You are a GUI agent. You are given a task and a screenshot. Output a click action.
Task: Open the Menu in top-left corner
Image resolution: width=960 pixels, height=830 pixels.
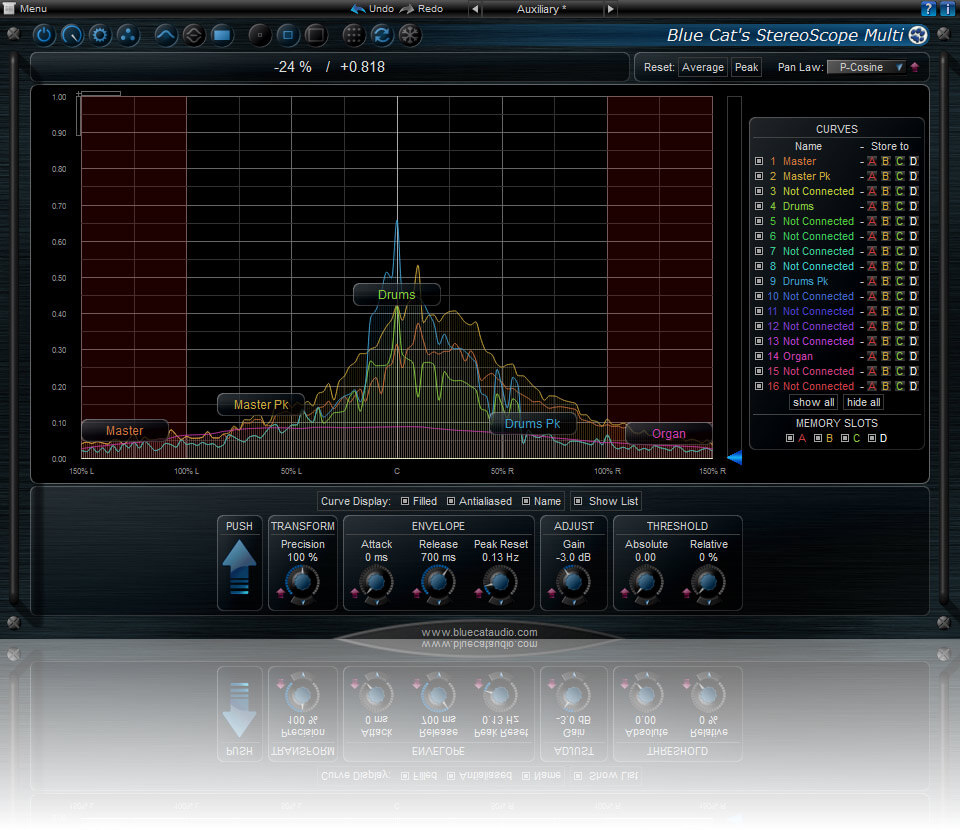(x=26, y=8)
